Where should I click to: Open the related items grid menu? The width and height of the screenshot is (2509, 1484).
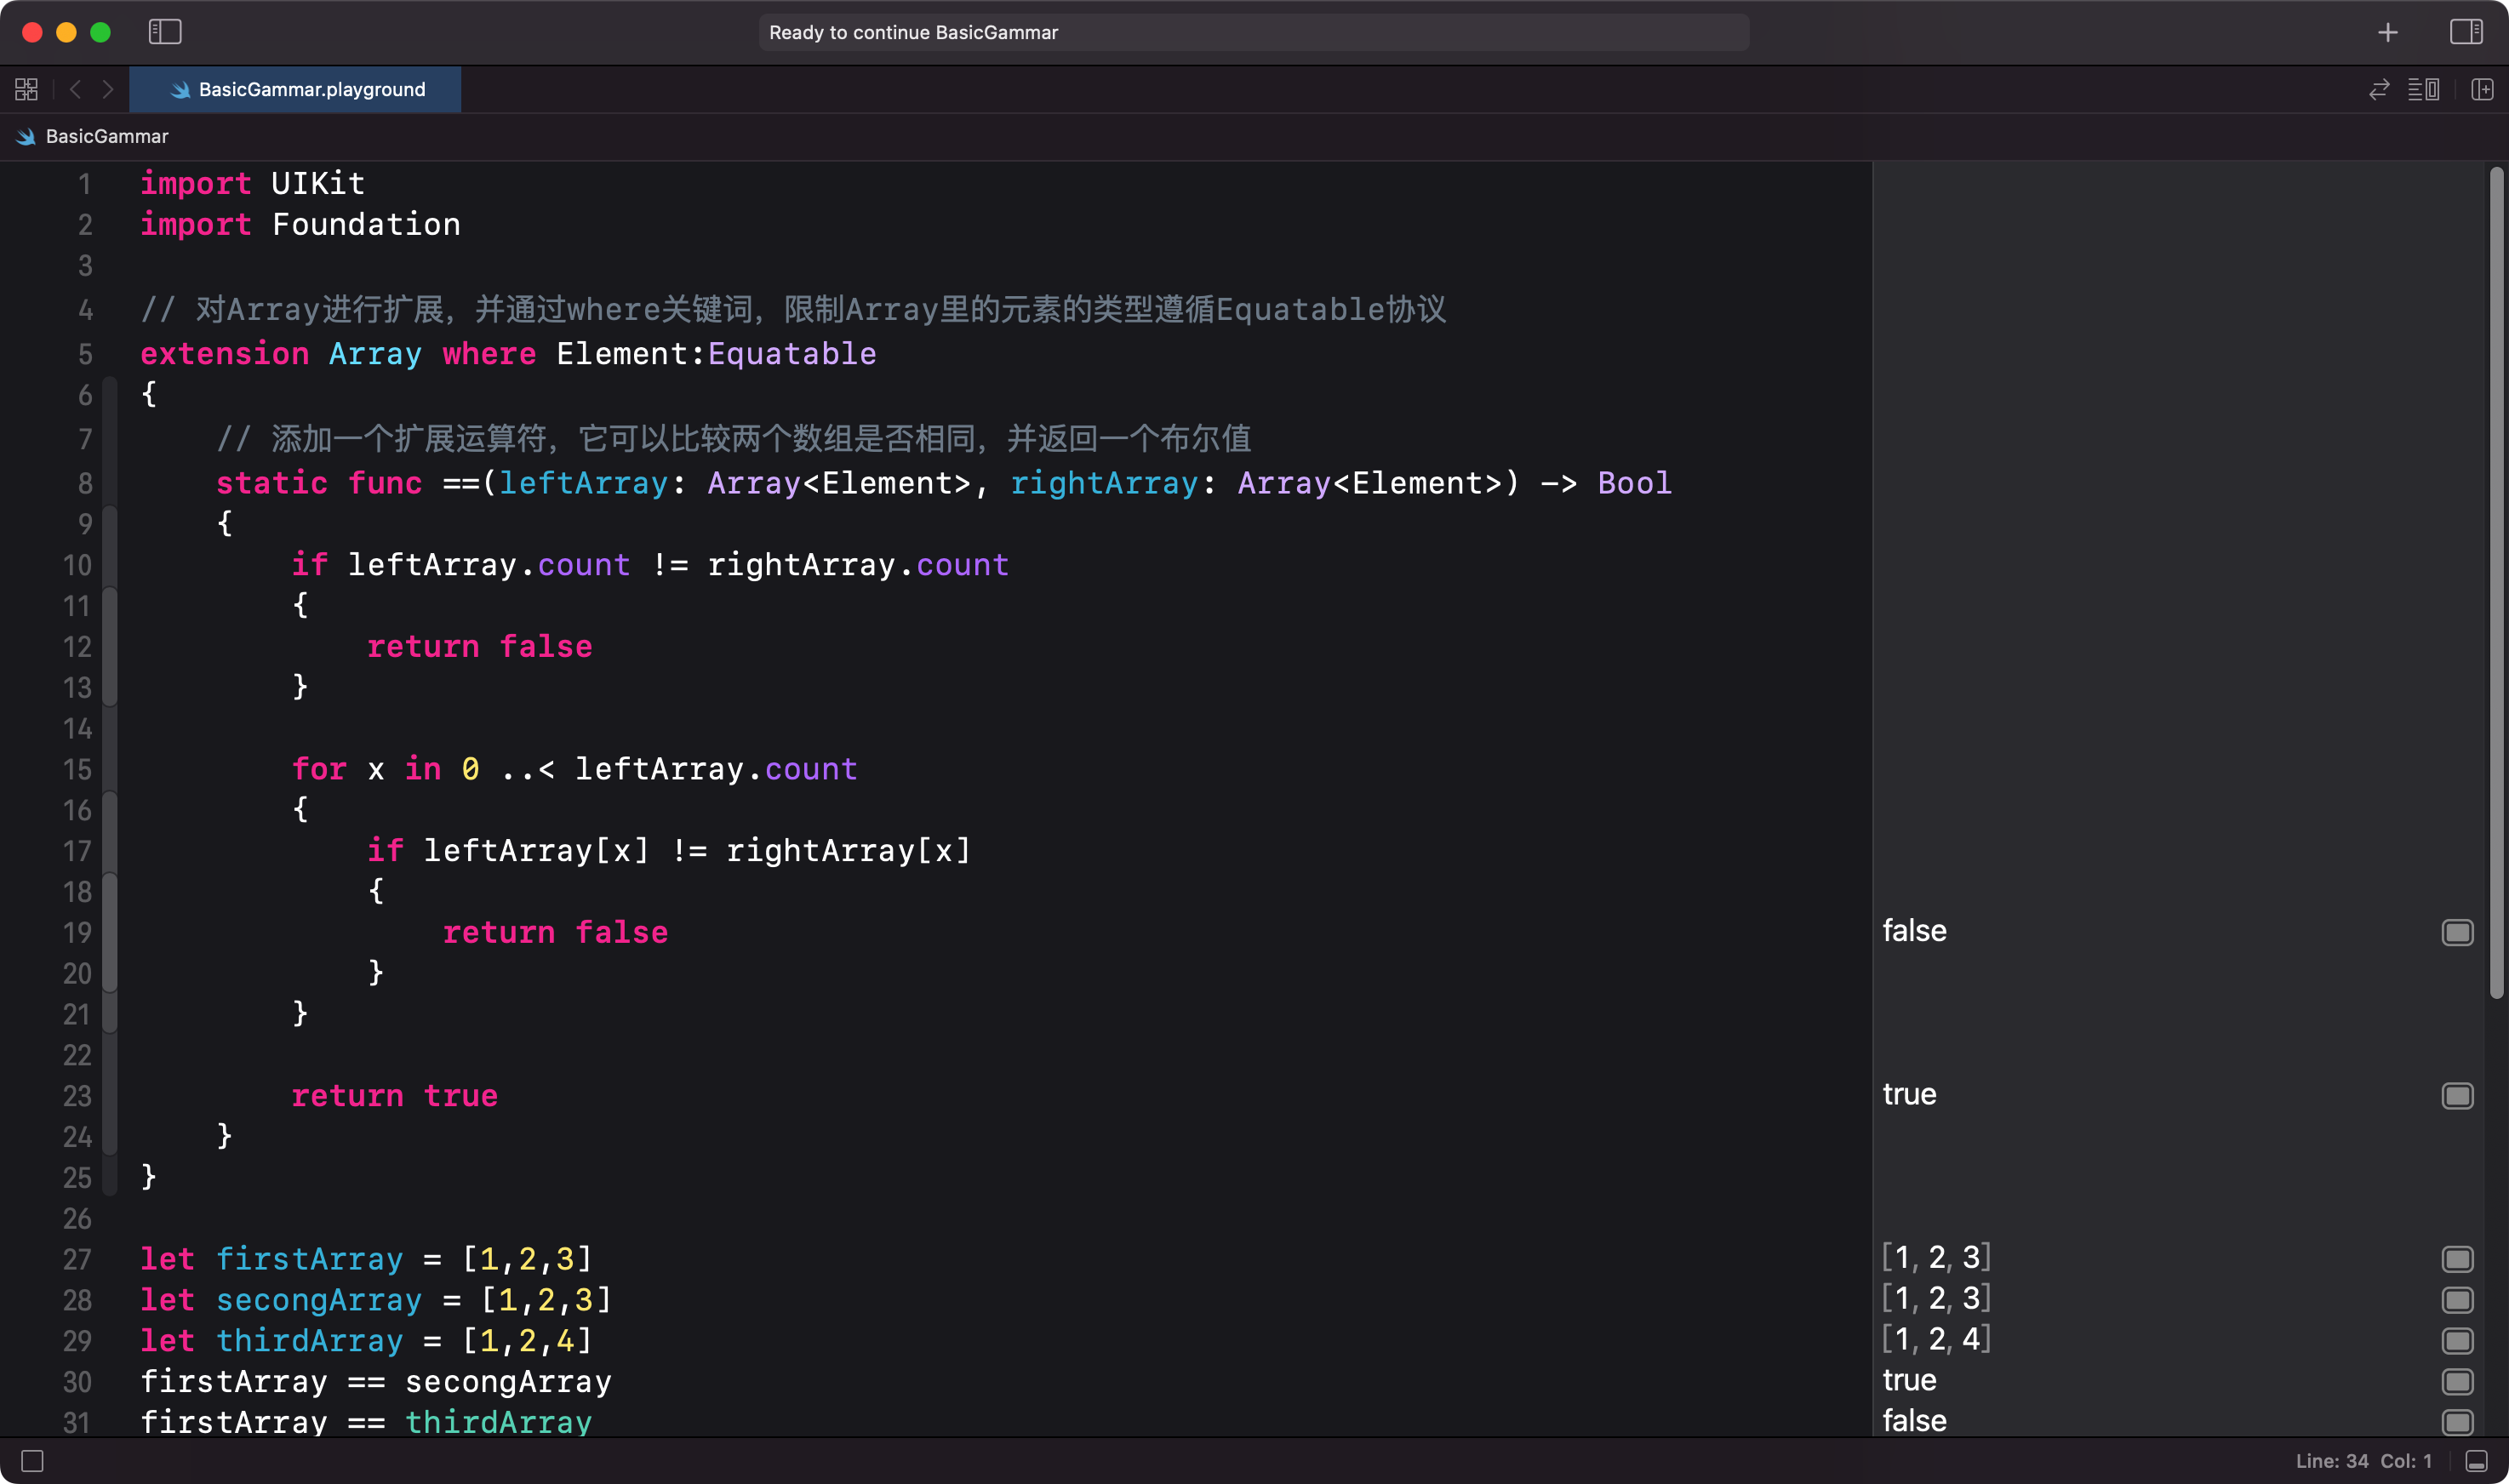(27, 90)
